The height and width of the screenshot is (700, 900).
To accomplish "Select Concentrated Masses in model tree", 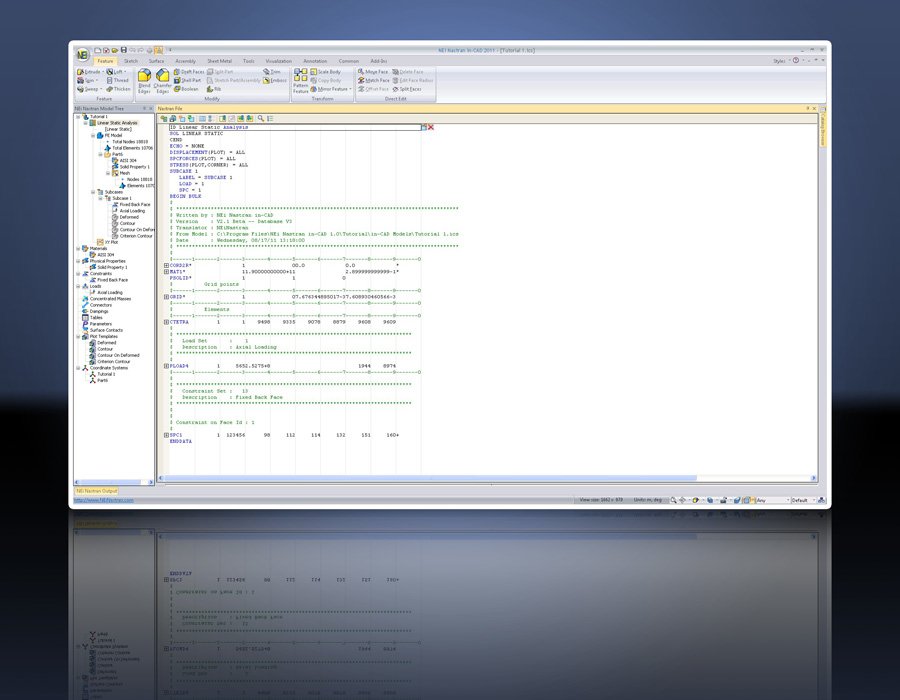I will point(110,298).
